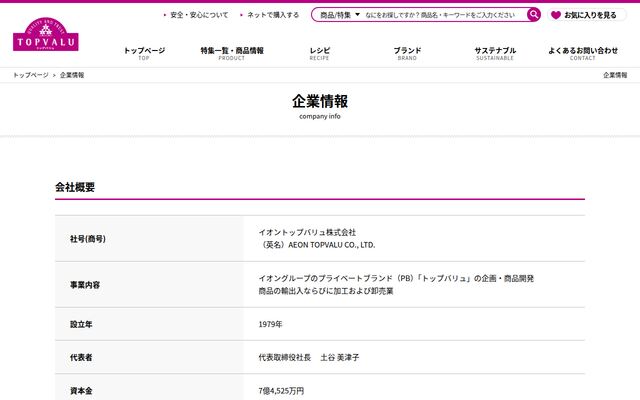
Task: Click イオントップバリュ株式会社 company name text
Action: [x=307, y=232]
